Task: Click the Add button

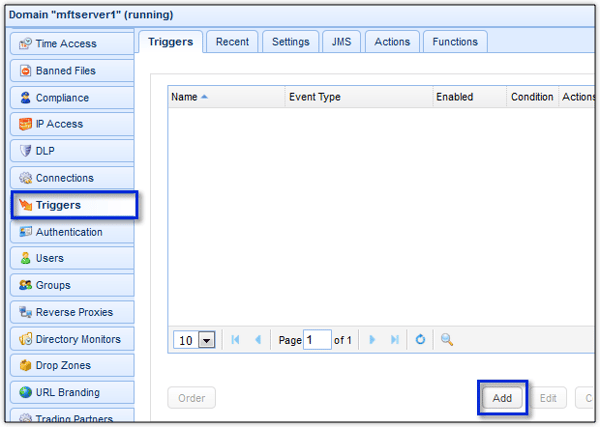Action: pos(502,398)
